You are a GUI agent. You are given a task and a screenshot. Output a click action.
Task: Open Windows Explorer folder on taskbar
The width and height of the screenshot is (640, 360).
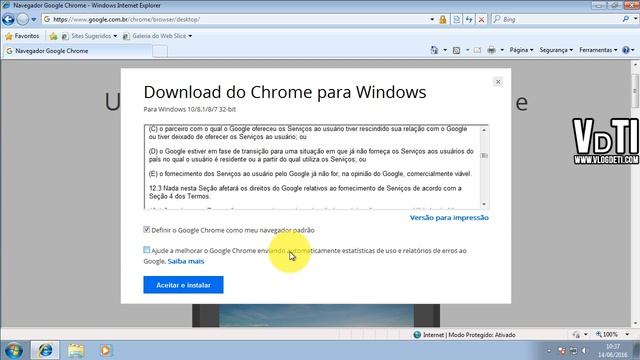click(x=76, y=350)
